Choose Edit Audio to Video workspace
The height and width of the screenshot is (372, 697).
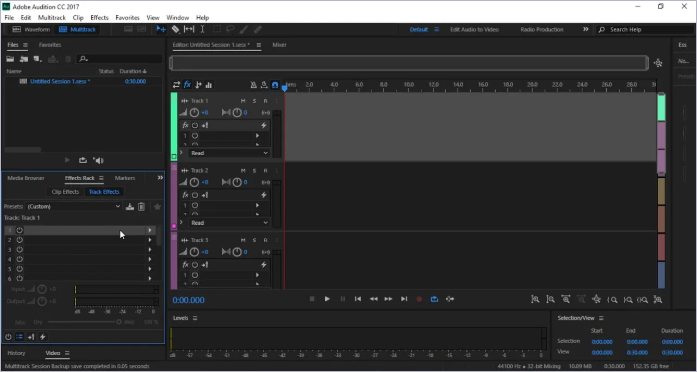[474, 30]
